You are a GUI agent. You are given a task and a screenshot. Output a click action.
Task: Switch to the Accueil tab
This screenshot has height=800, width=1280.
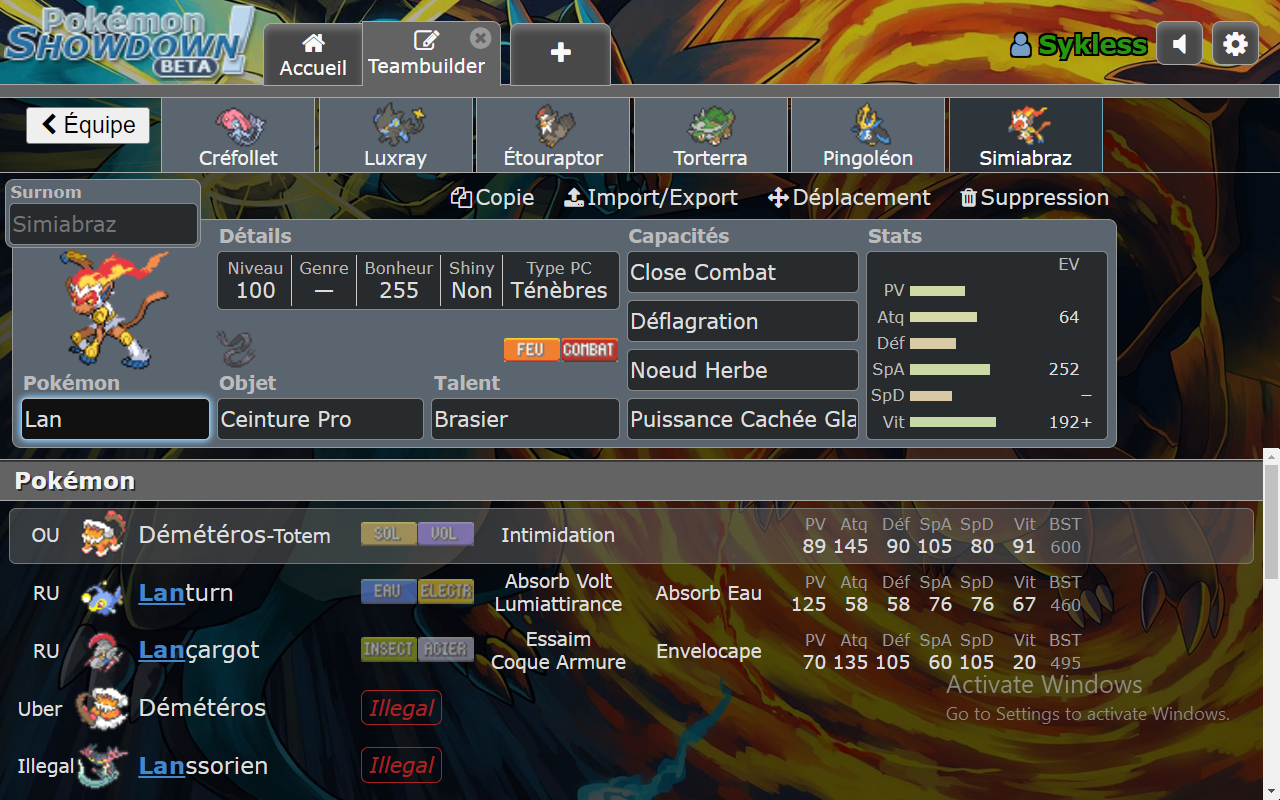[313, 54]
